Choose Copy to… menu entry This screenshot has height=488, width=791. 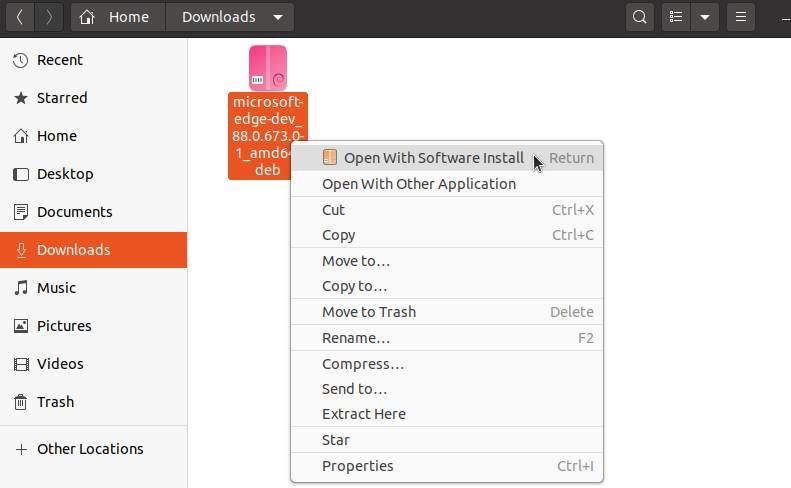click(447, 286)
